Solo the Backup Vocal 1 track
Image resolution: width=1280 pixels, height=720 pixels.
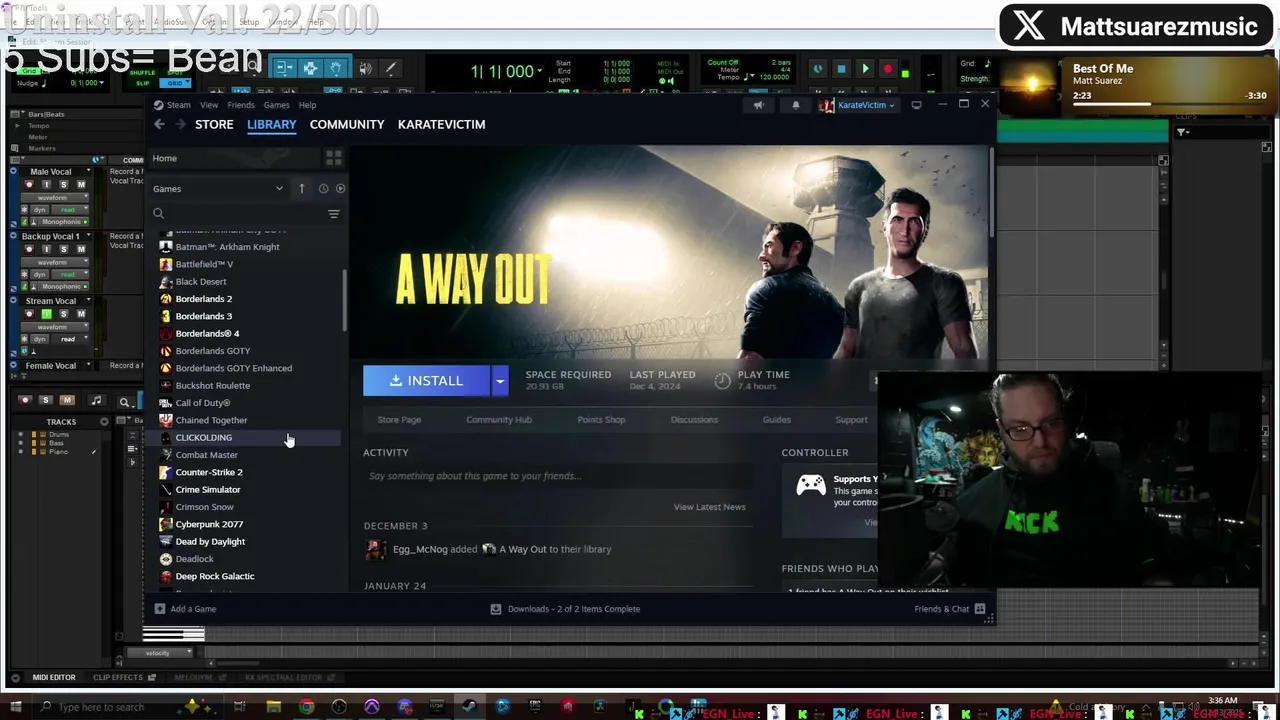point(63,249)
